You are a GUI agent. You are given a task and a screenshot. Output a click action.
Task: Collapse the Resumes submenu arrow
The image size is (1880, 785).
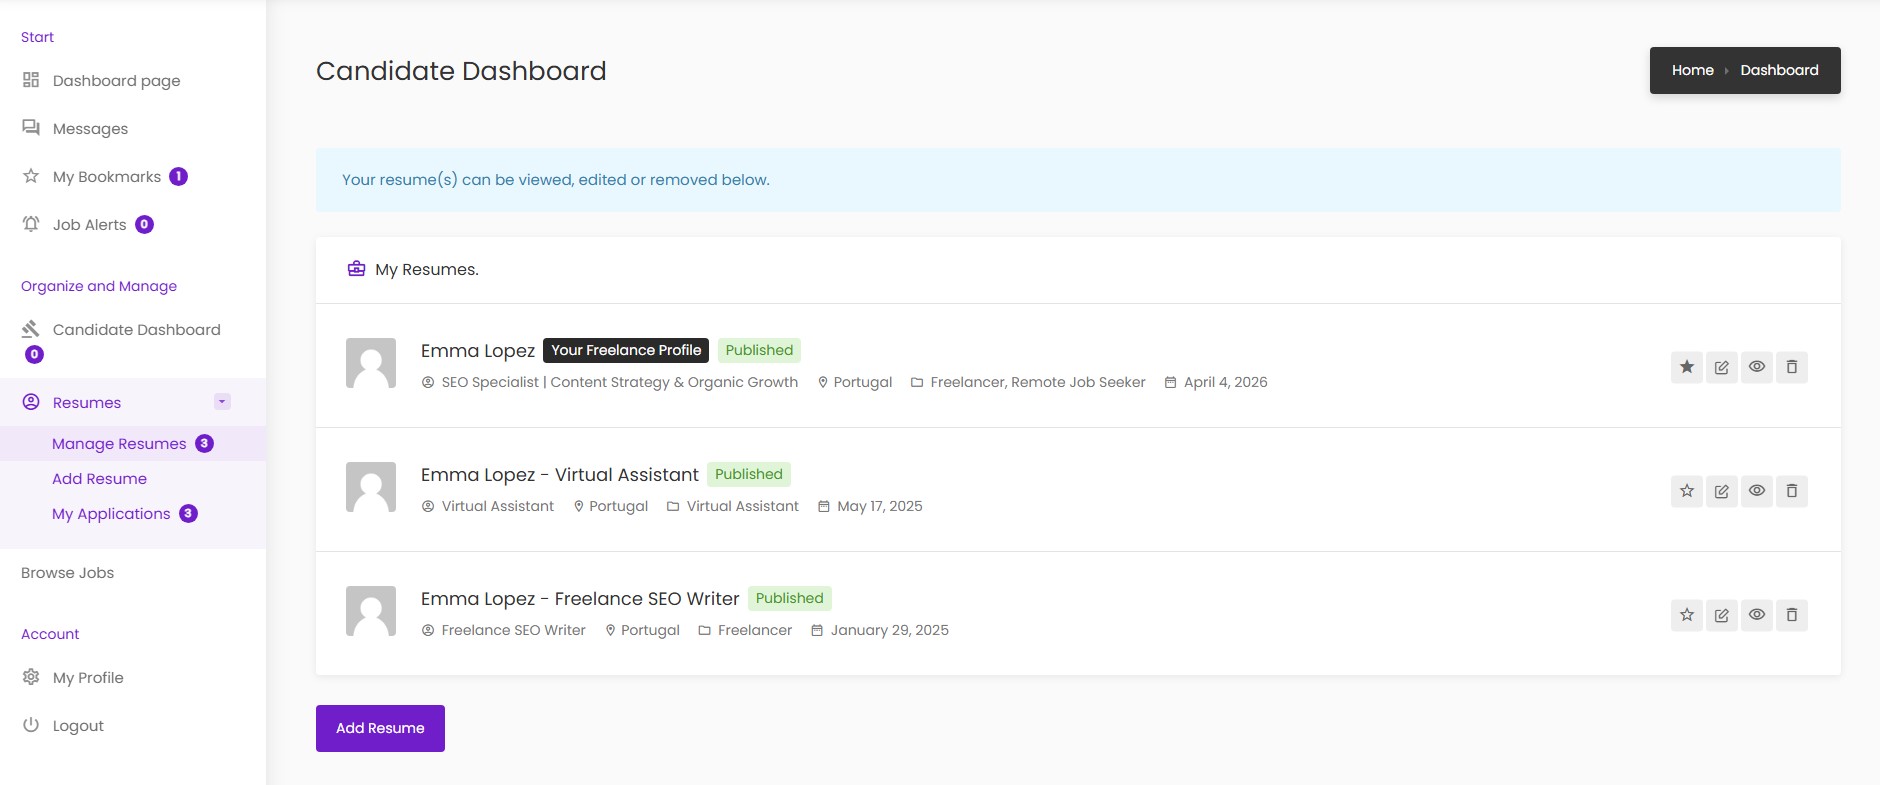pyautogui.click(x=222, y=402)
